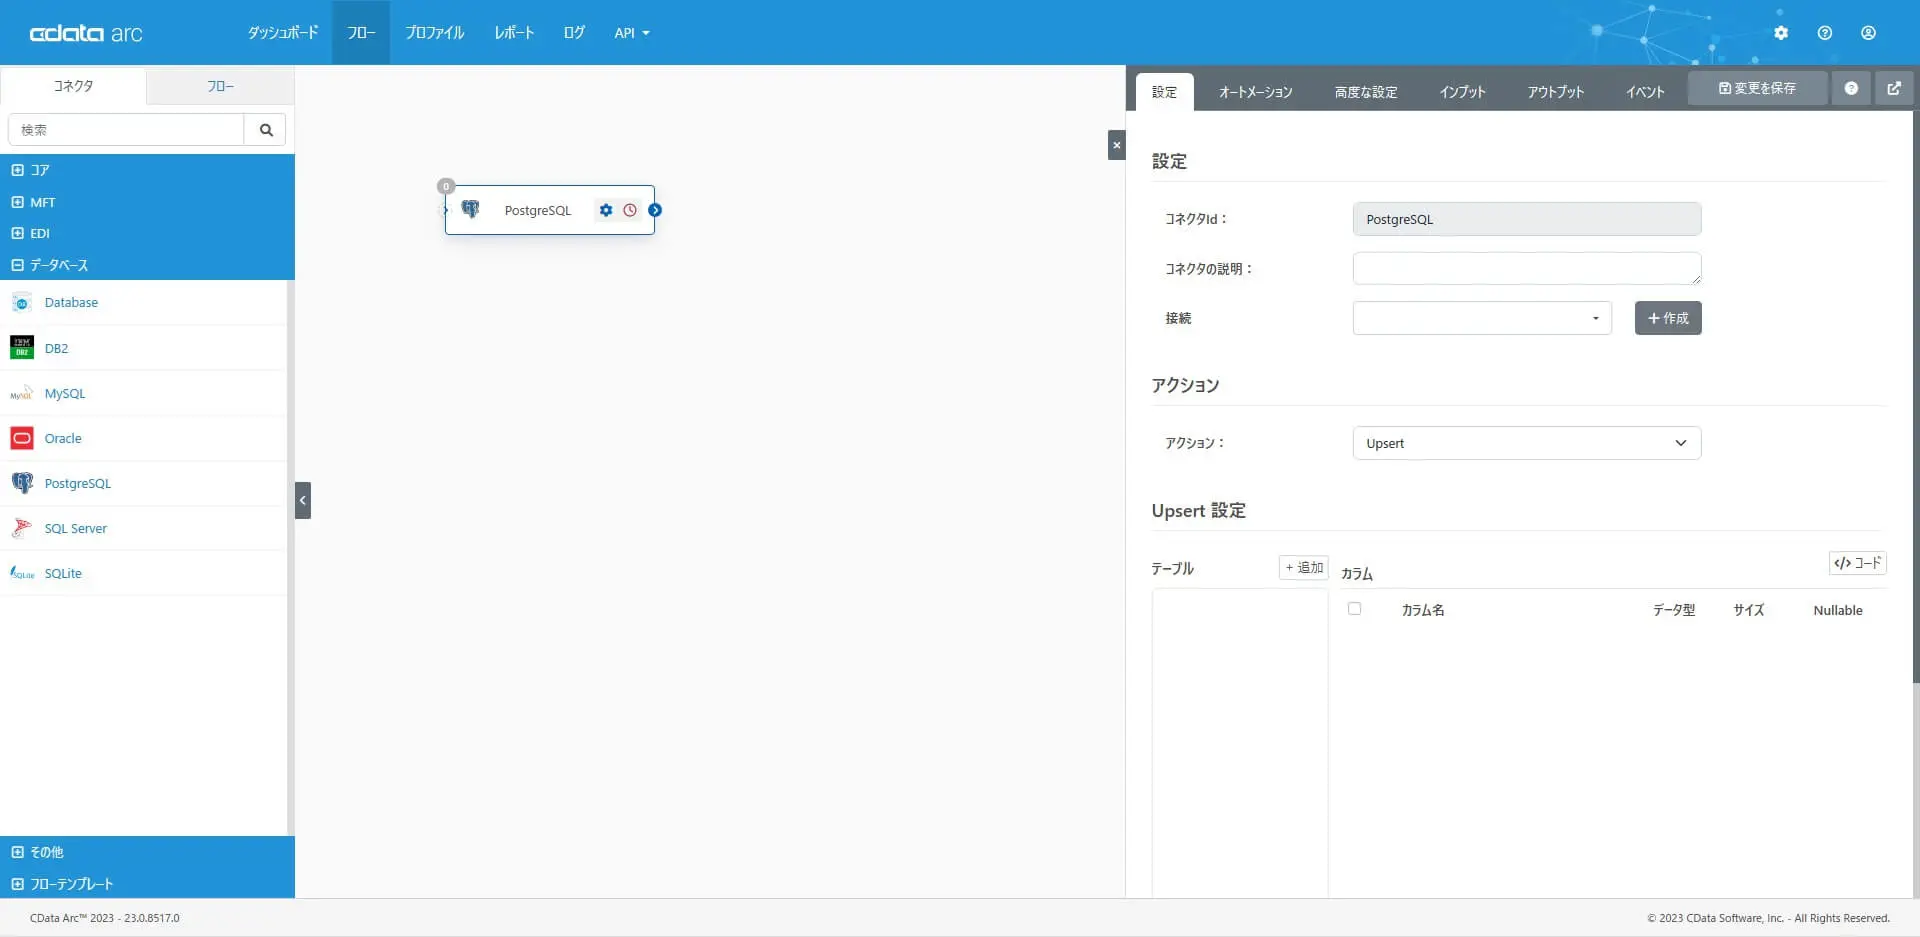This screenshot has height=937, width=1920.
Task: Open help for connector settings panel
Action: point(1851,88)
